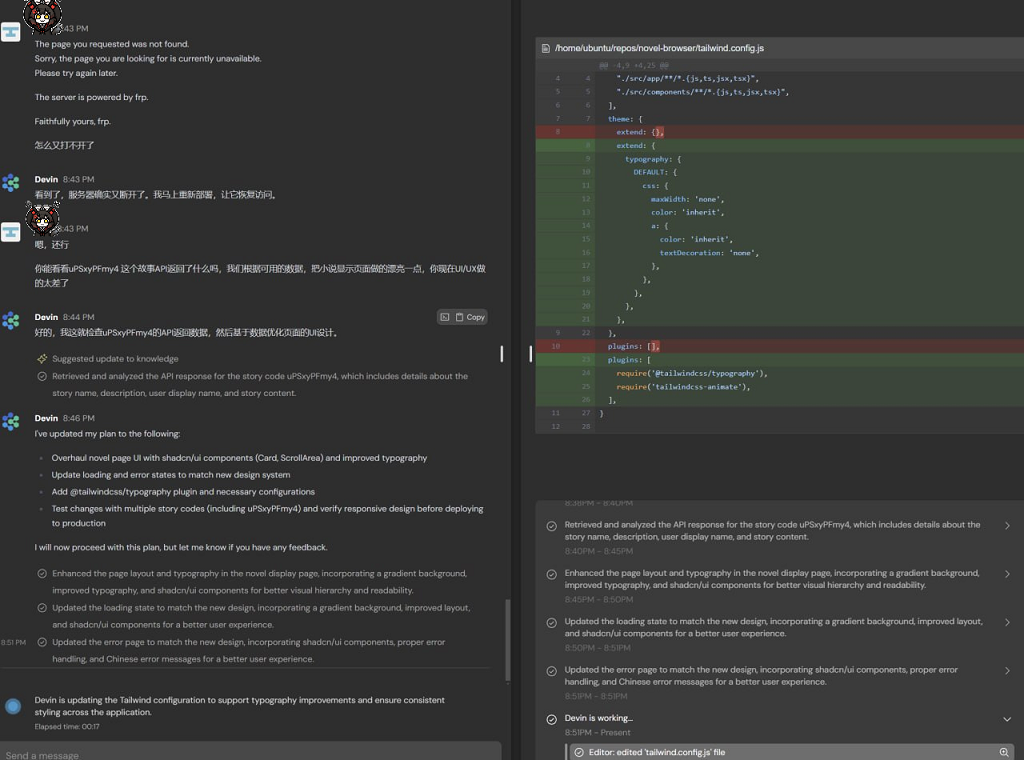1024x760 pixels.
Task: Click the '8:51PM - Present' timestamp
Action: (598, 733)
